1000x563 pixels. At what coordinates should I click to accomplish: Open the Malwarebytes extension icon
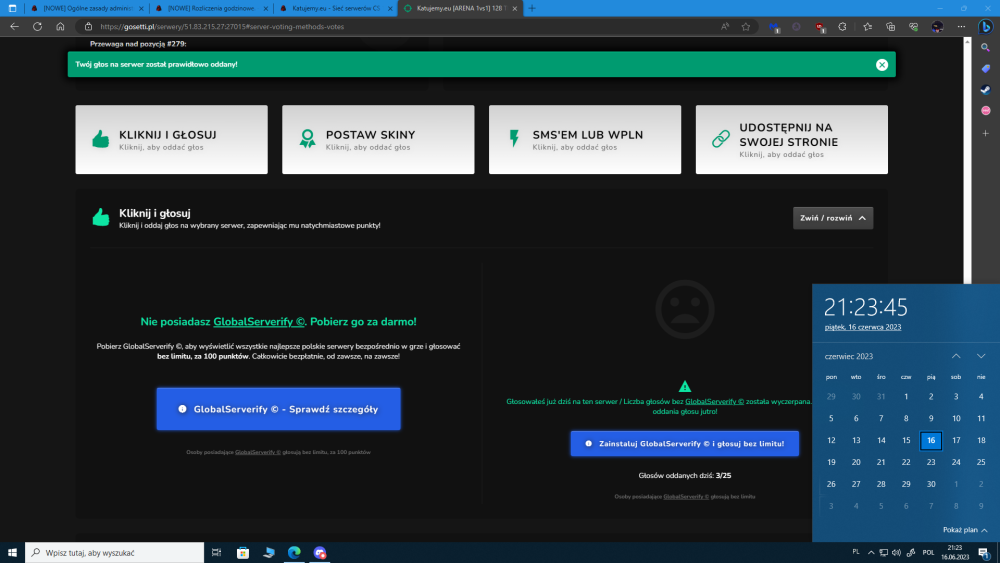point(774,27)
